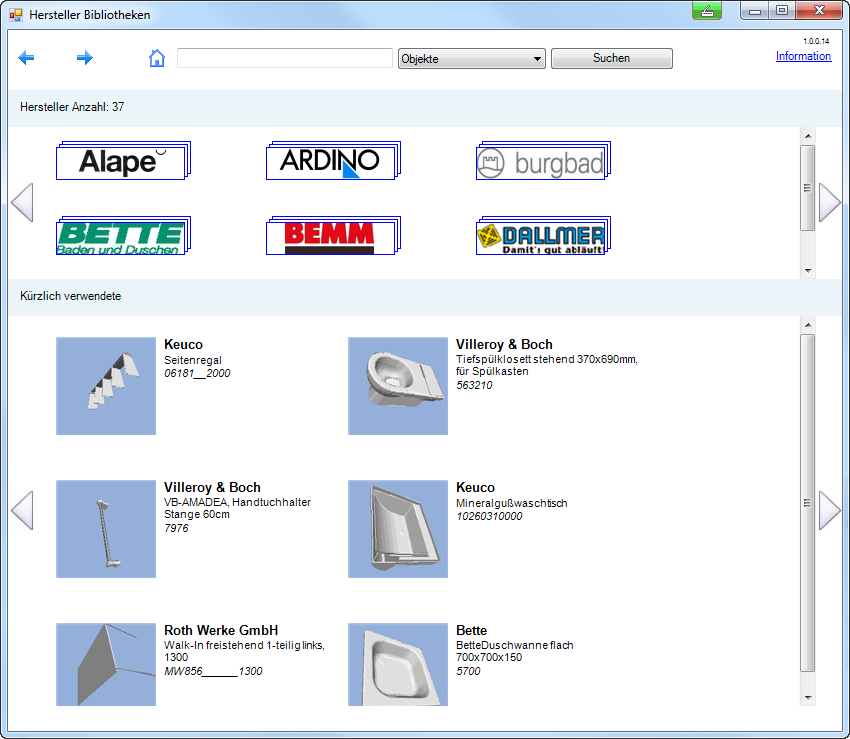Image resolution: width=850 pixels, height=739 pixels.
Task: Select the Keuco Seitenregal thumbnail
Action: click(106, 386)
